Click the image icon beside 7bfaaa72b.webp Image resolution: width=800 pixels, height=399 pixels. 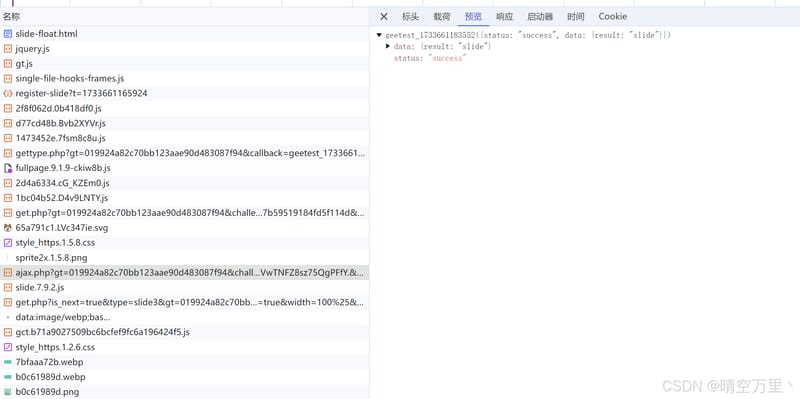pyautogui.click(x=8, y=362)
